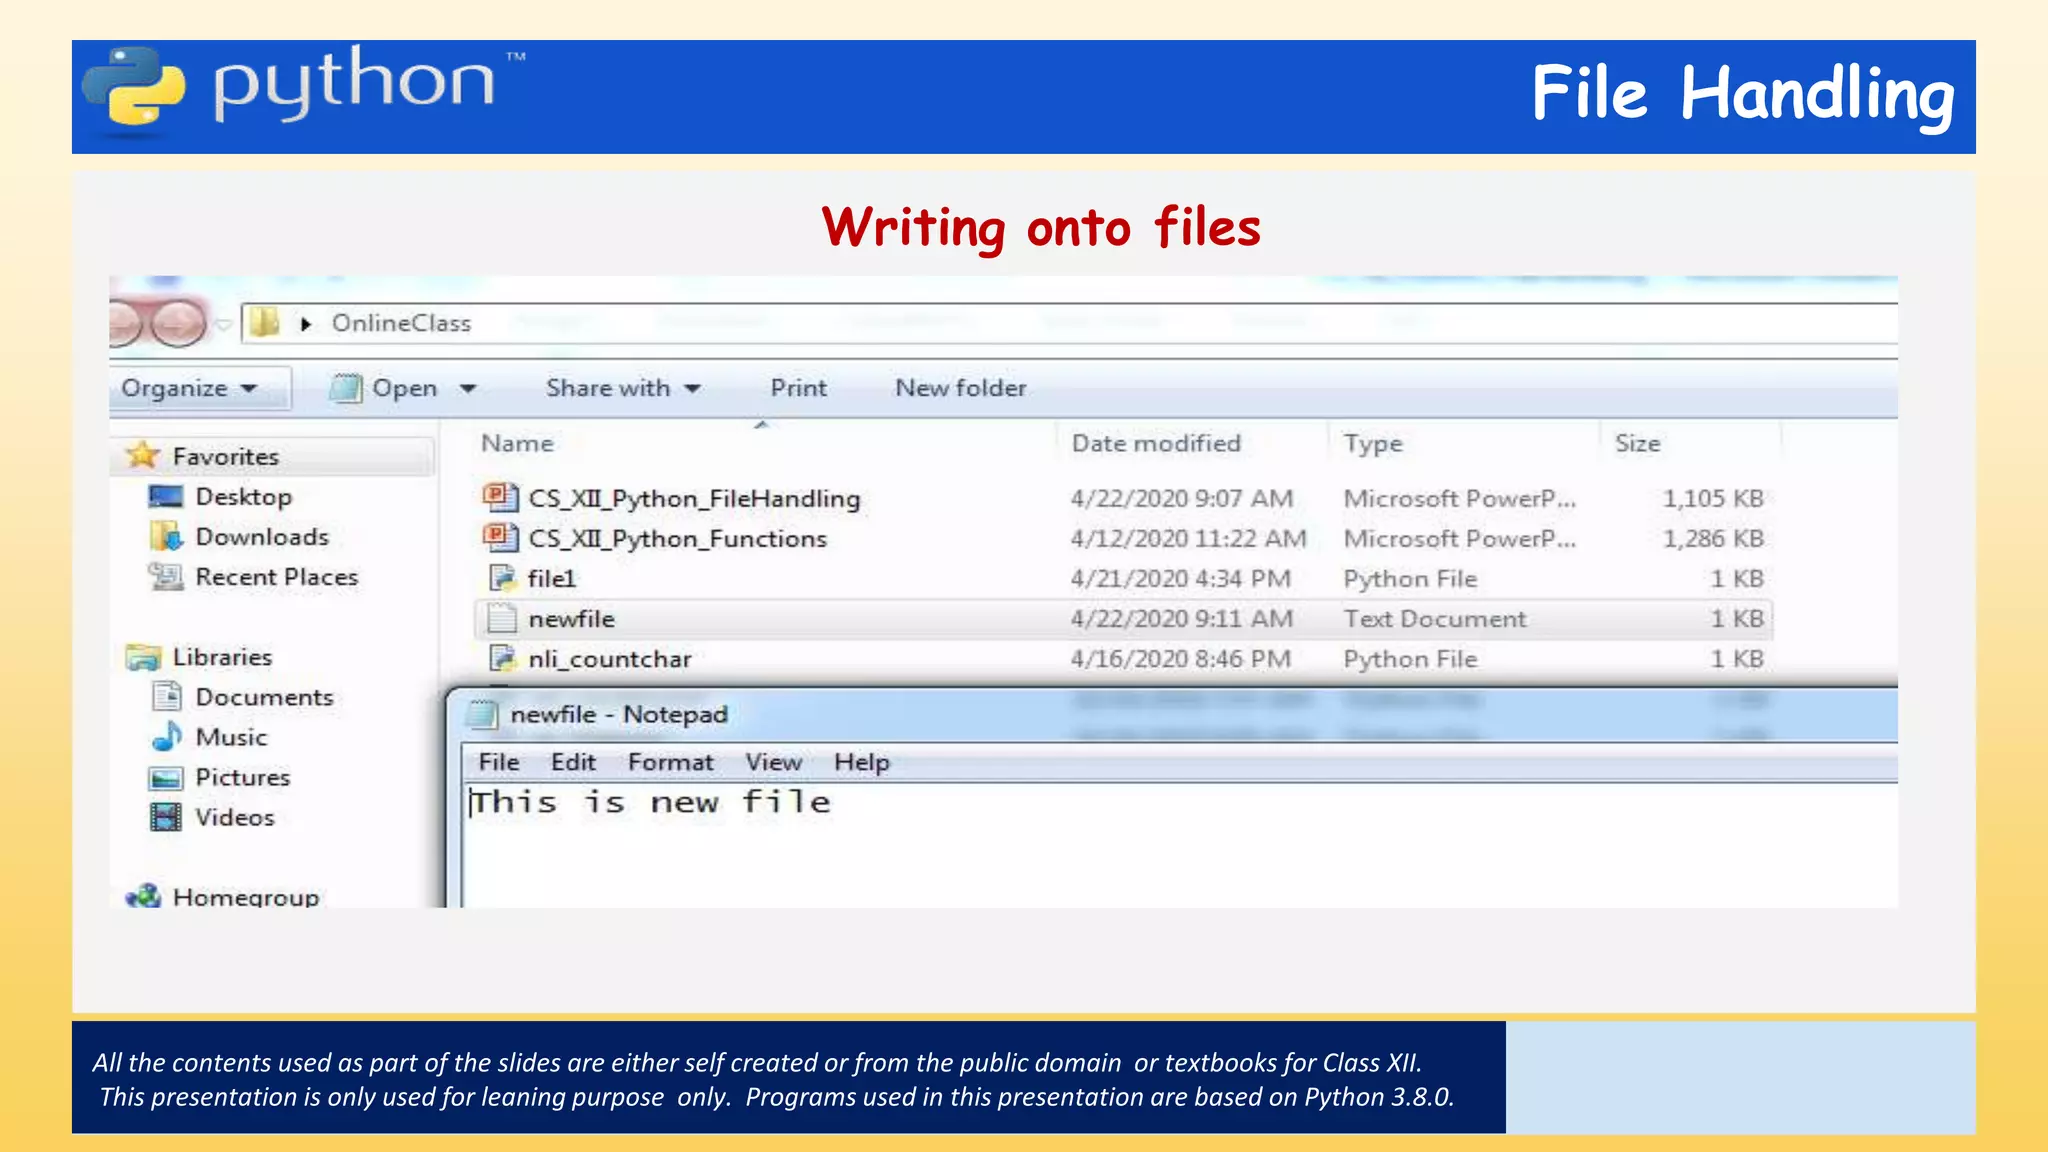2048x1152 pixels.
Task: Click the Python icon of nli_countchar
Action: 501,658
